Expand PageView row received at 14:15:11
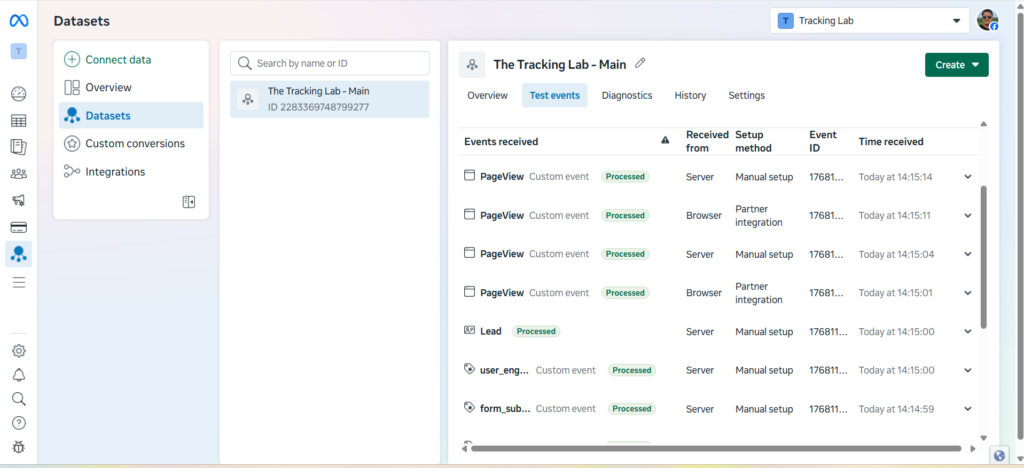Image resolution: width=1024 pixels, height=468 pixels. click(x=968, y=215)
